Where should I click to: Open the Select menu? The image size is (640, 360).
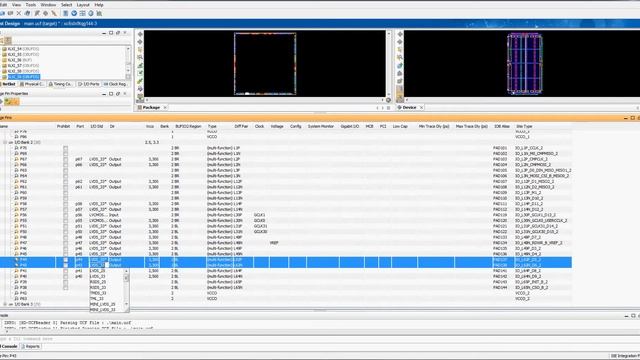67,5
